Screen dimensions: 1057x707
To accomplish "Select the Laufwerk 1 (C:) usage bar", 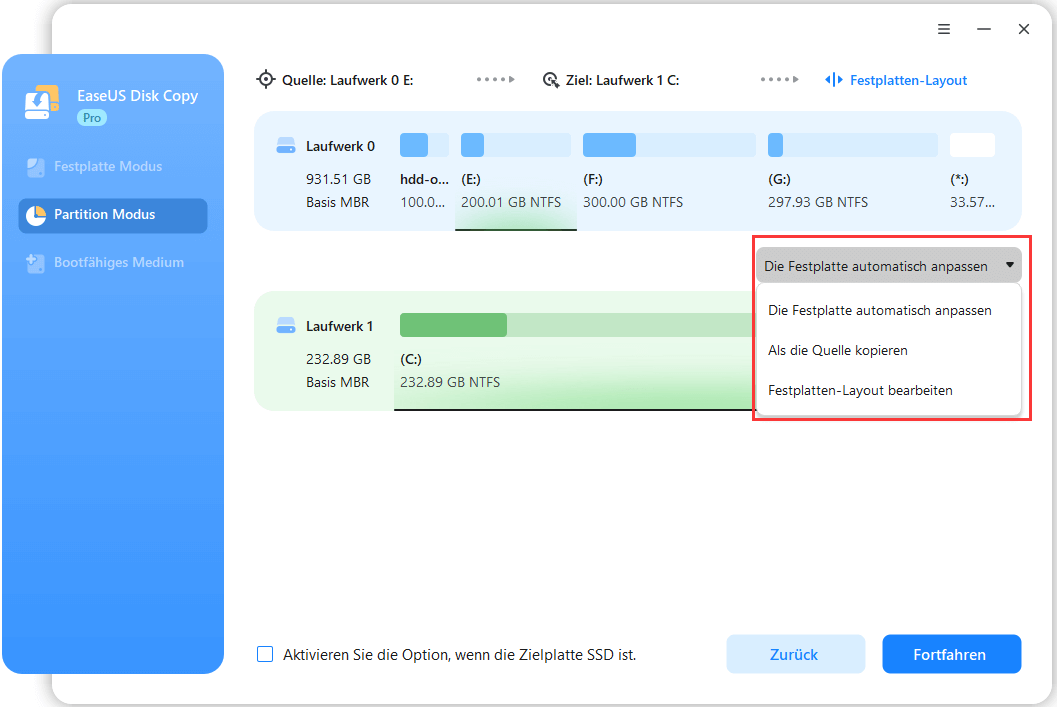I will pos(576,325).
